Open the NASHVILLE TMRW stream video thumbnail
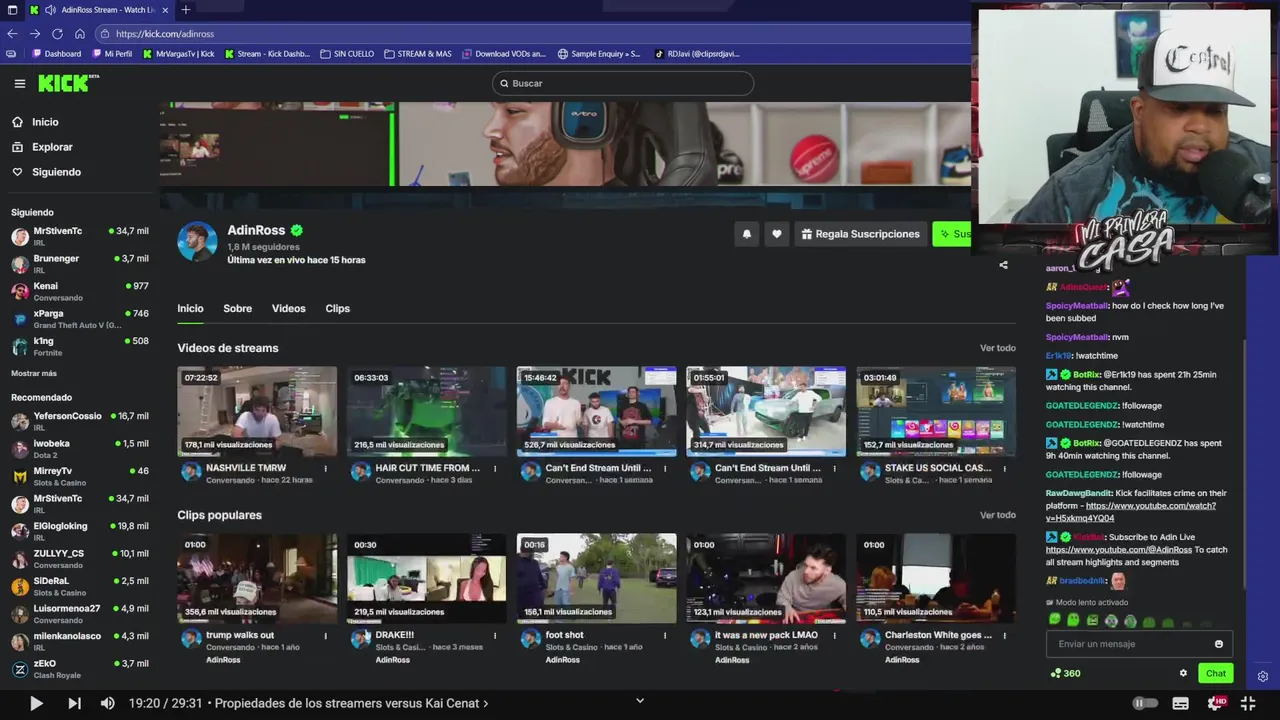Screen dimensions: 1280x720 click(257, 411)
